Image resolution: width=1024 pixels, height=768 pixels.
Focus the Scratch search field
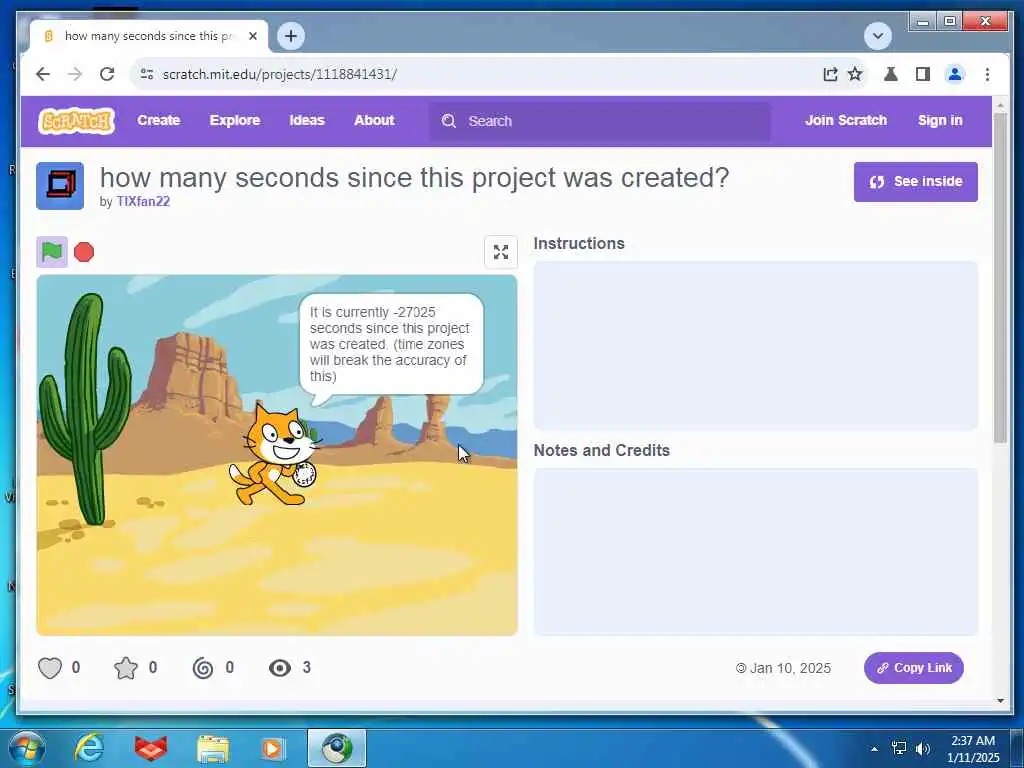(600, 121)
